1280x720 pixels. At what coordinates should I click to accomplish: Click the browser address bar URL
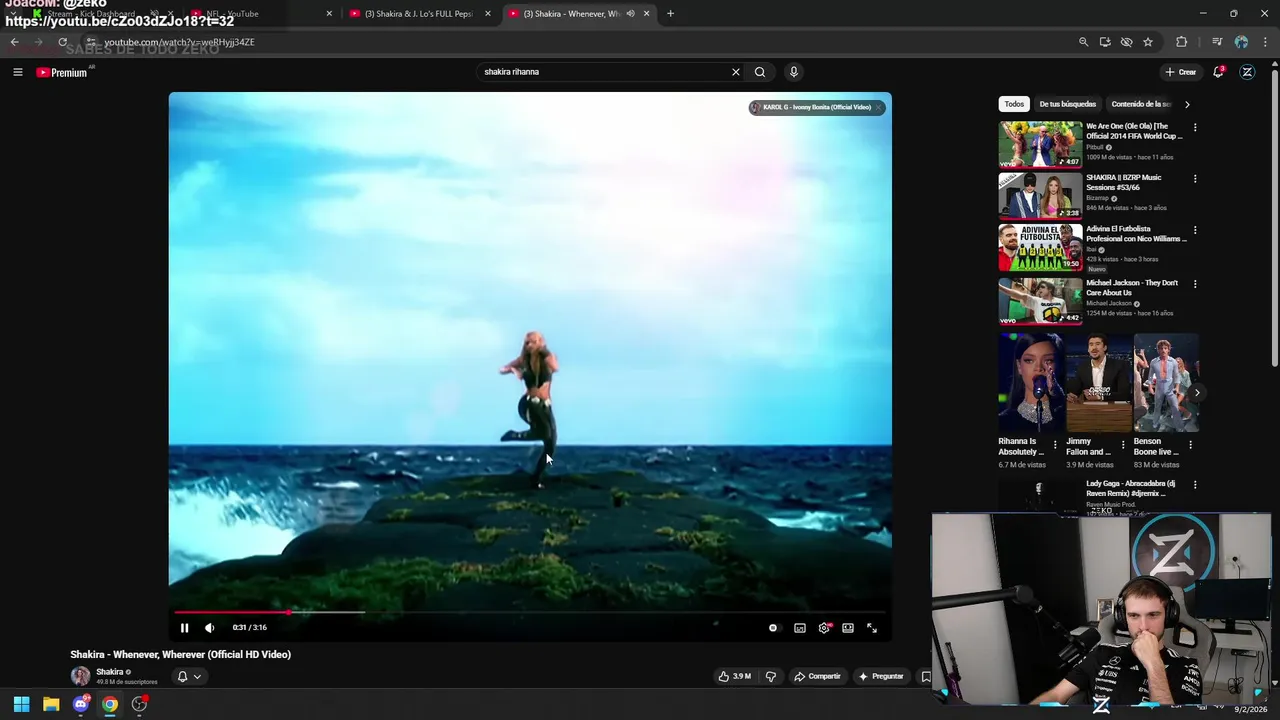click(180, 42)
